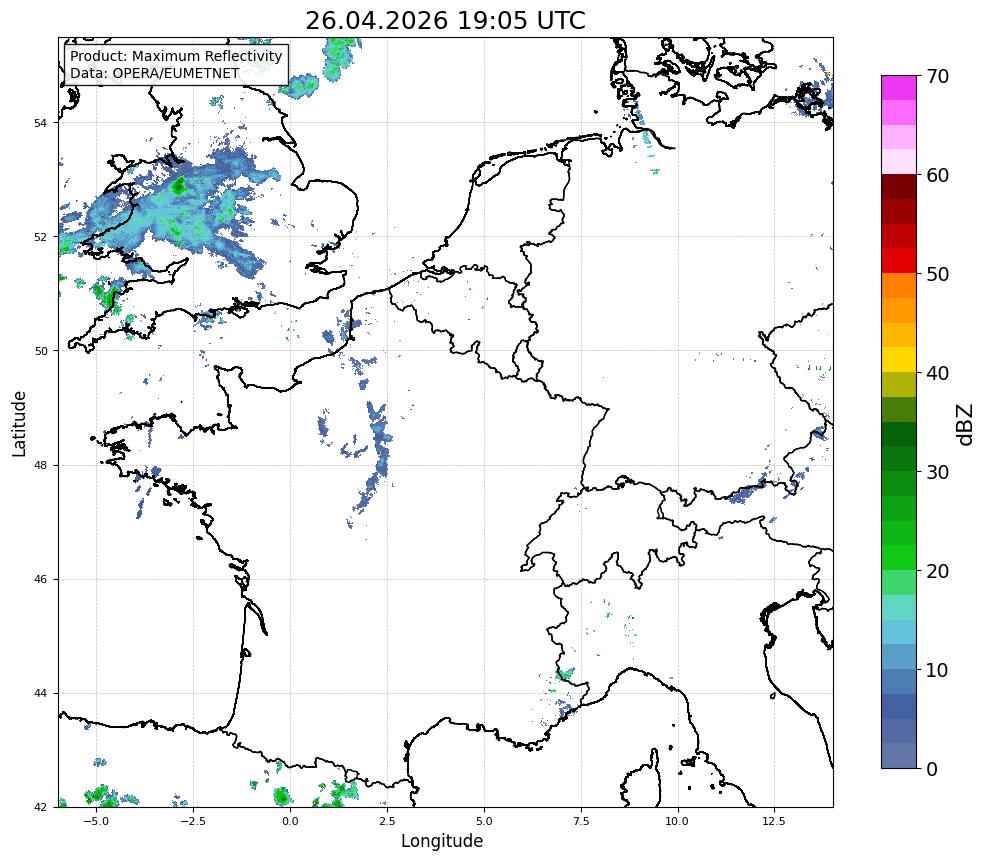Click the Data: OPERA/EUMETNET text
Viewport: 985px width, 860px height.
pyautogui.click(x=155, y=73)
